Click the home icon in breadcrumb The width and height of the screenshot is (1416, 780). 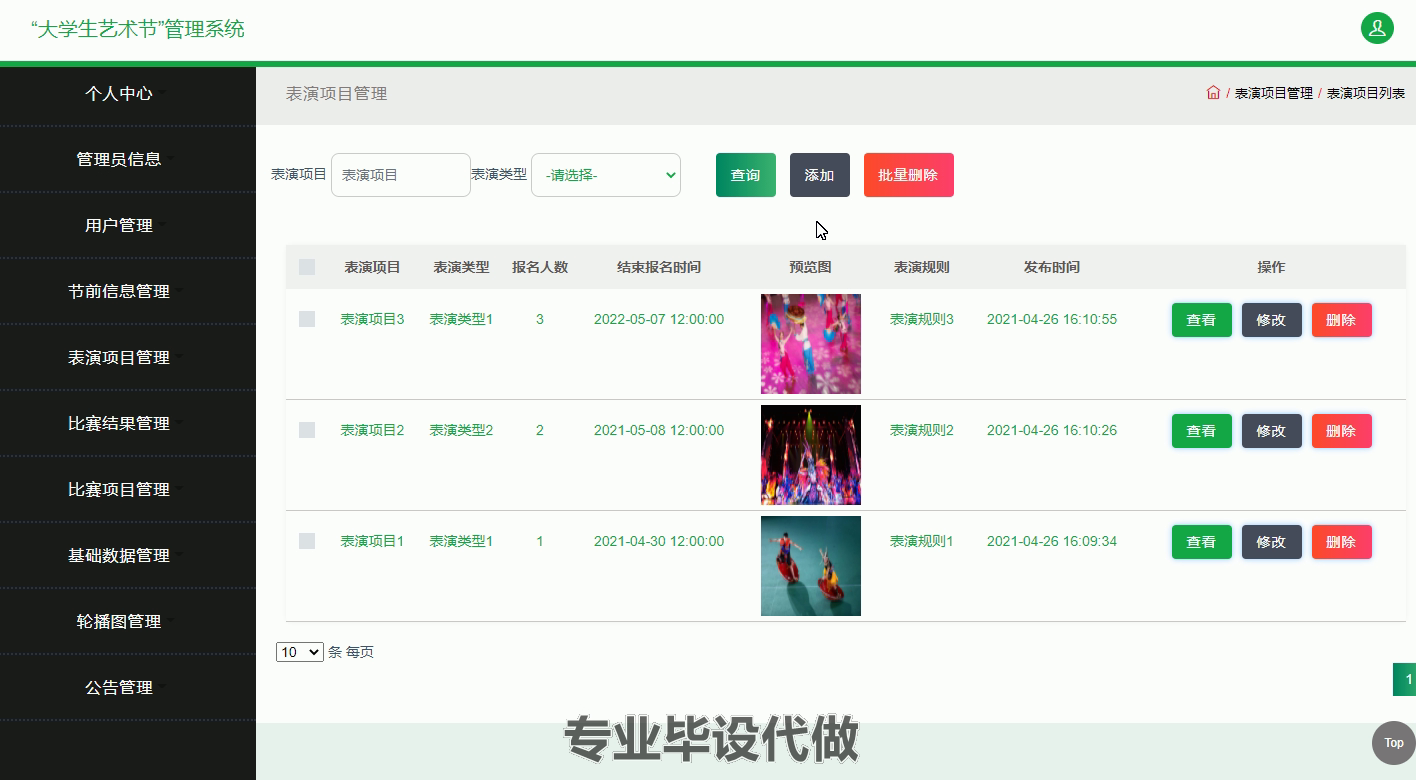pos(1213,93)
